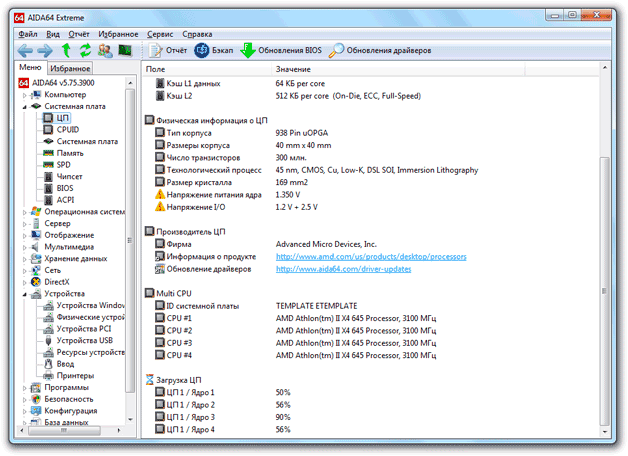Expand the Отображение tree node

(24, 235)
